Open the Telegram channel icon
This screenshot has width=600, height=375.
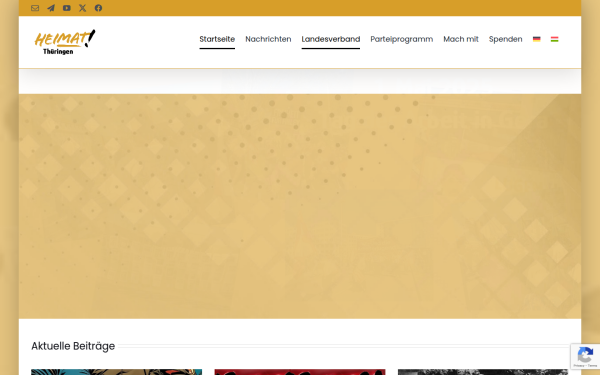click(x=51, y=8)
